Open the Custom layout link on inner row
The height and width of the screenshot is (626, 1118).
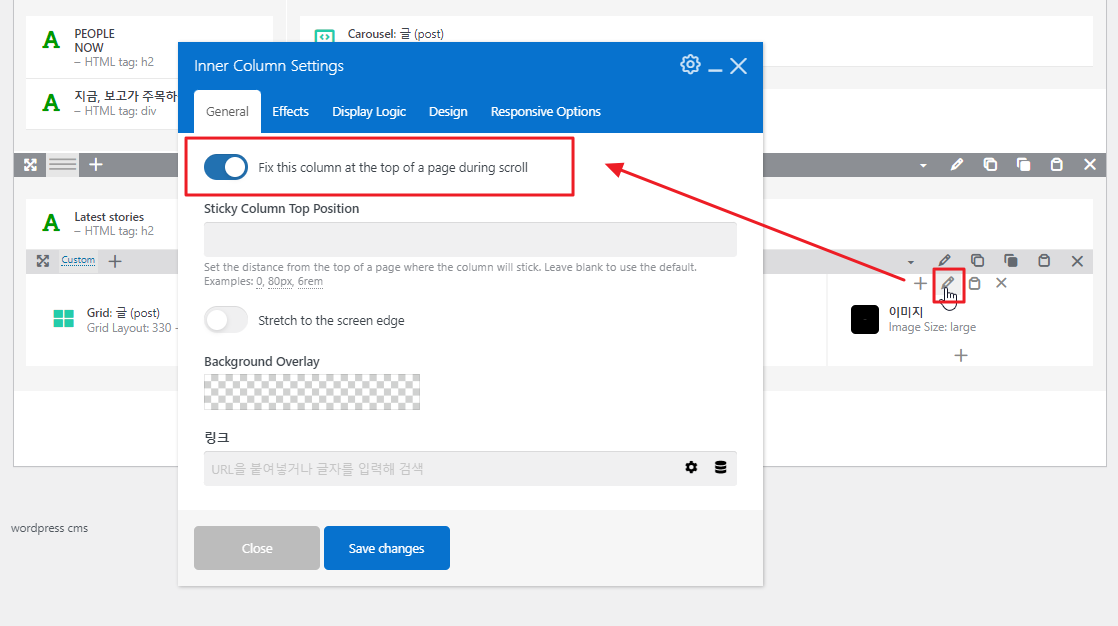pos(78,260)
